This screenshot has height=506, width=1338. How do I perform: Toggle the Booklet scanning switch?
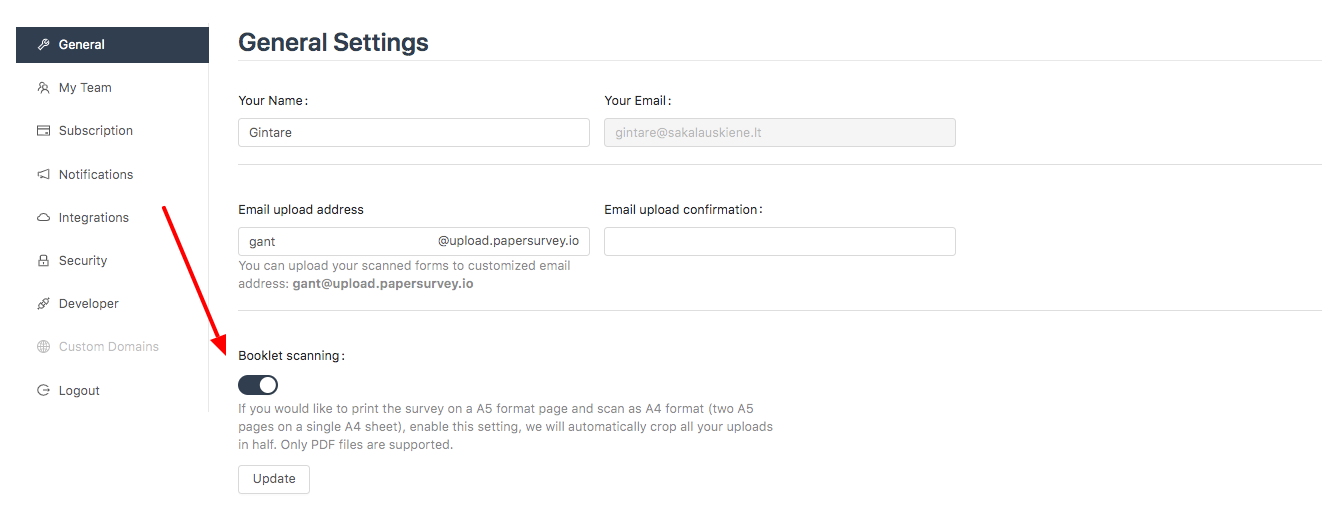[x=258, y=385]
